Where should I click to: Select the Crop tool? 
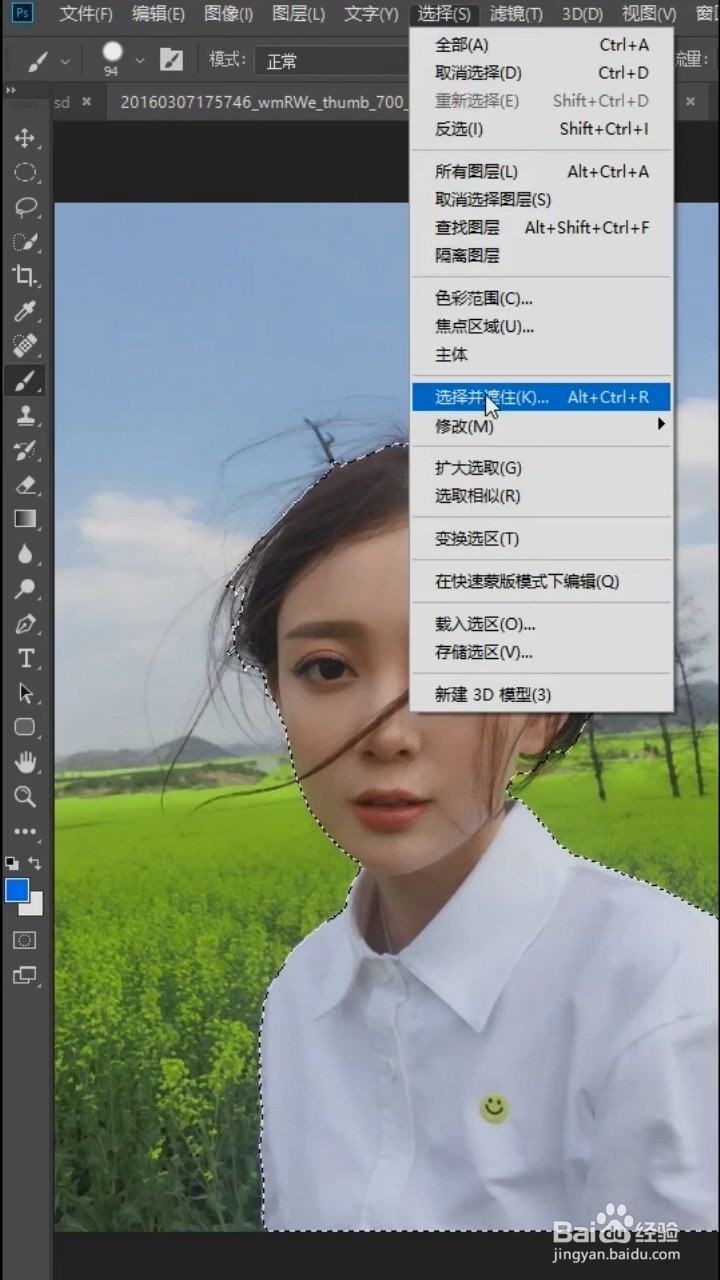[x=25, y=276]
